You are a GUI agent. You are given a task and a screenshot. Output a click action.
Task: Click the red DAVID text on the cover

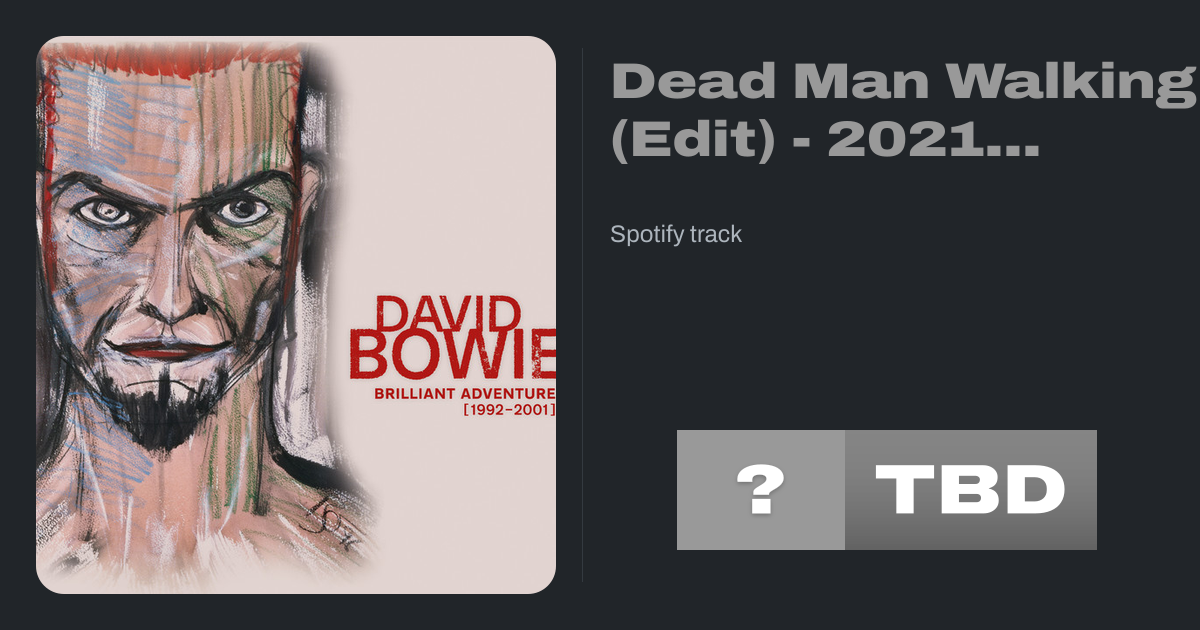point(447,313)
